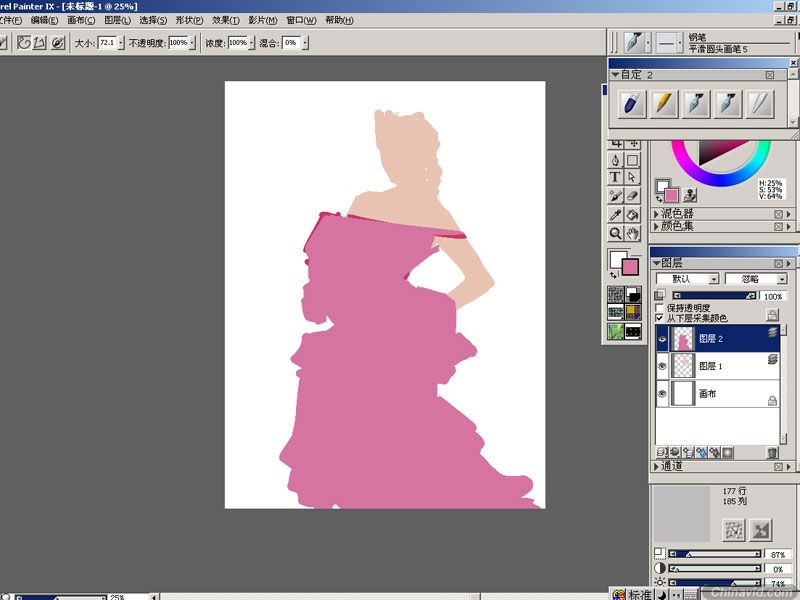Screen dimensions: 800x600
Task: Select the Pen tool in toolbox
Action: coord(616,160)
